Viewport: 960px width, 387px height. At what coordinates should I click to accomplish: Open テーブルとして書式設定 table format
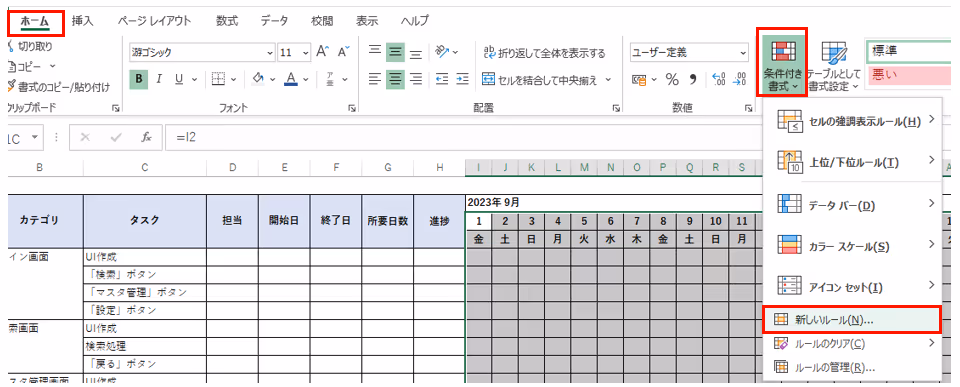point(834,67)
